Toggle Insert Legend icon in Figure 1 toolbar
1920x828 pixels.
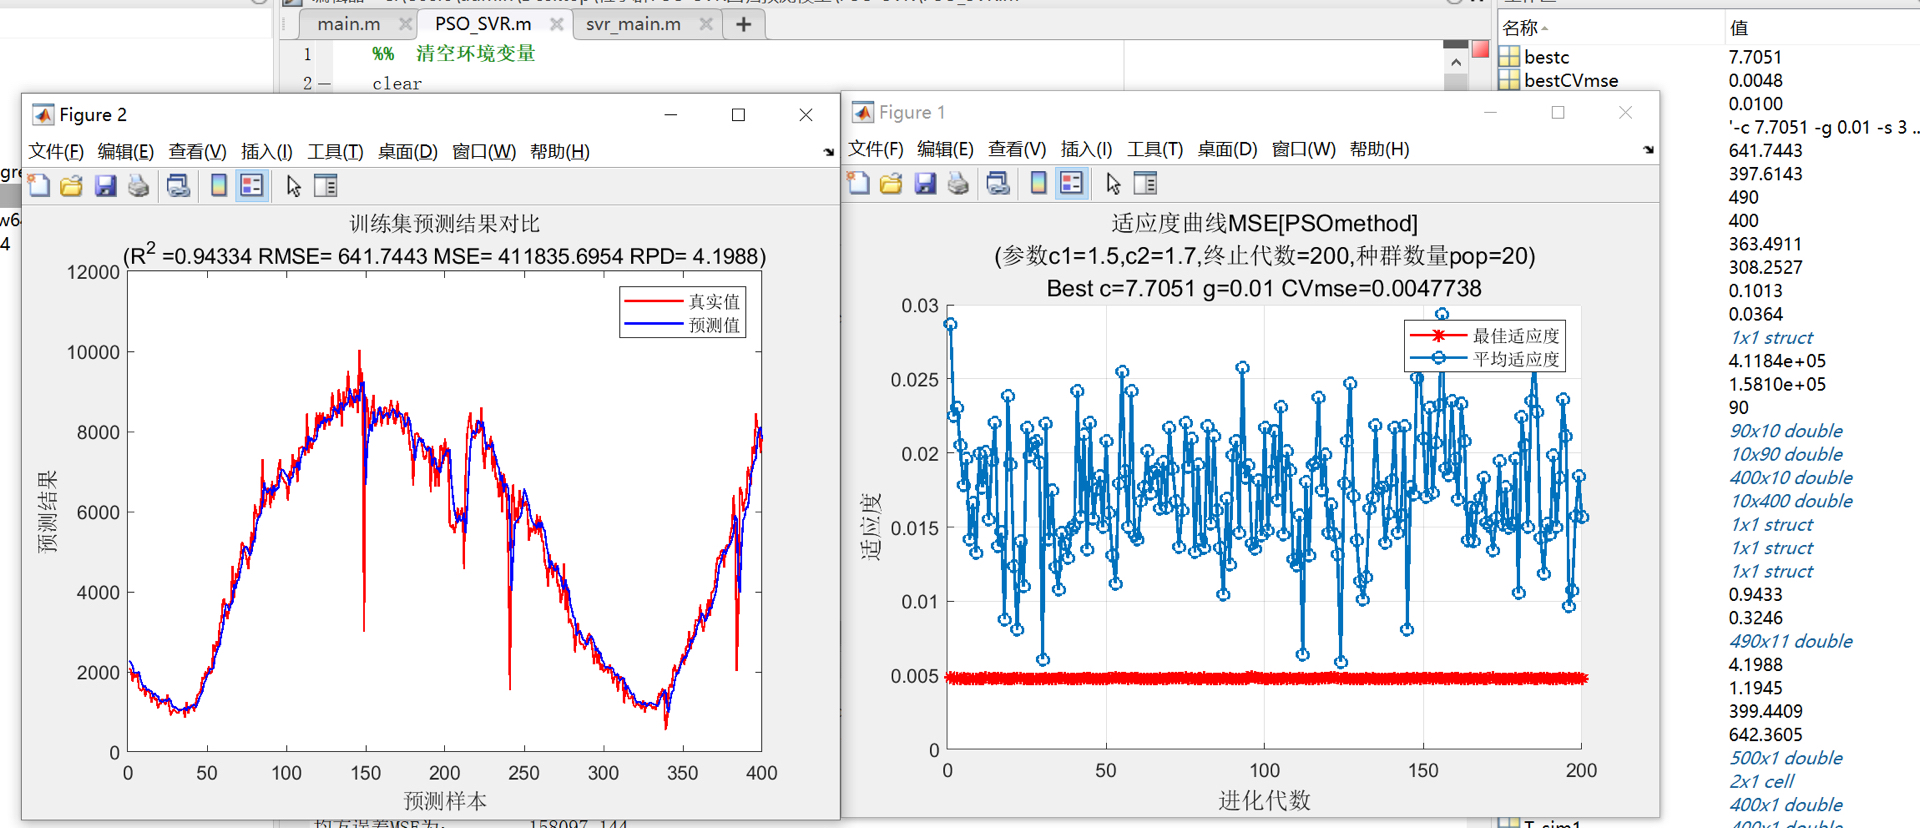click(x=1071, y=183)
